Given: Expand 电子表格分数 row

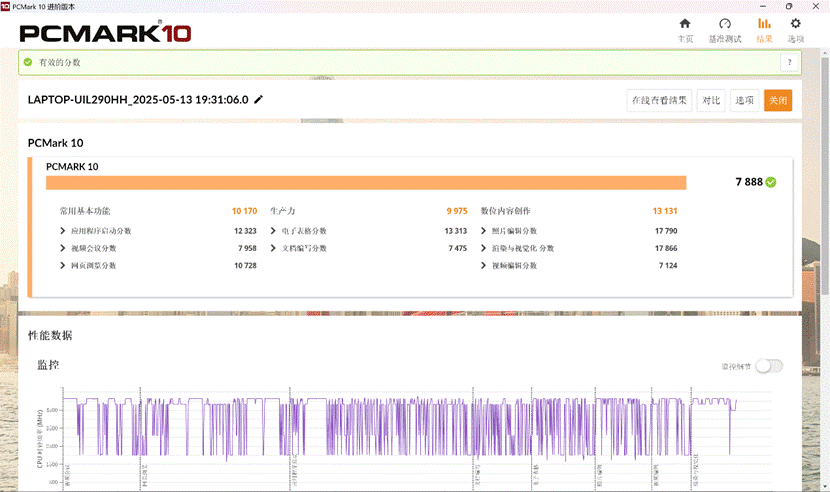Looking at the screenshot, I should [x=273, y=231].
